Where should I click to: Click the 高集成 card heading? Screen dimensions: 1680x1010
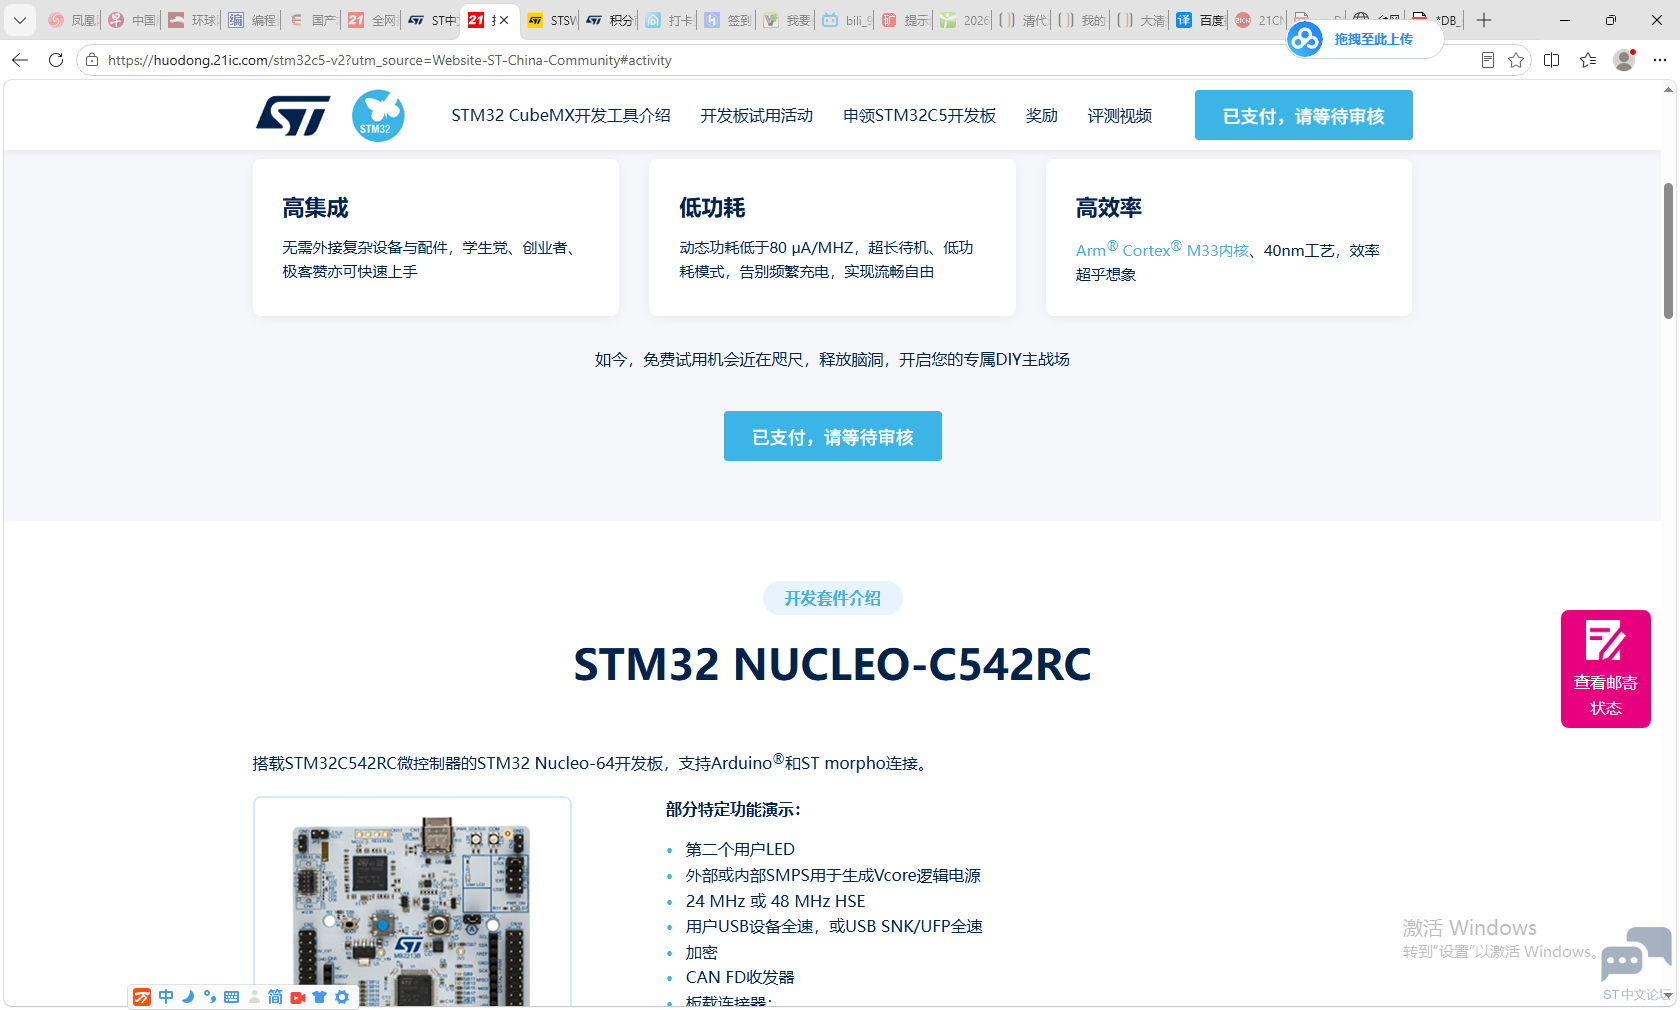(x=315, y=208)
